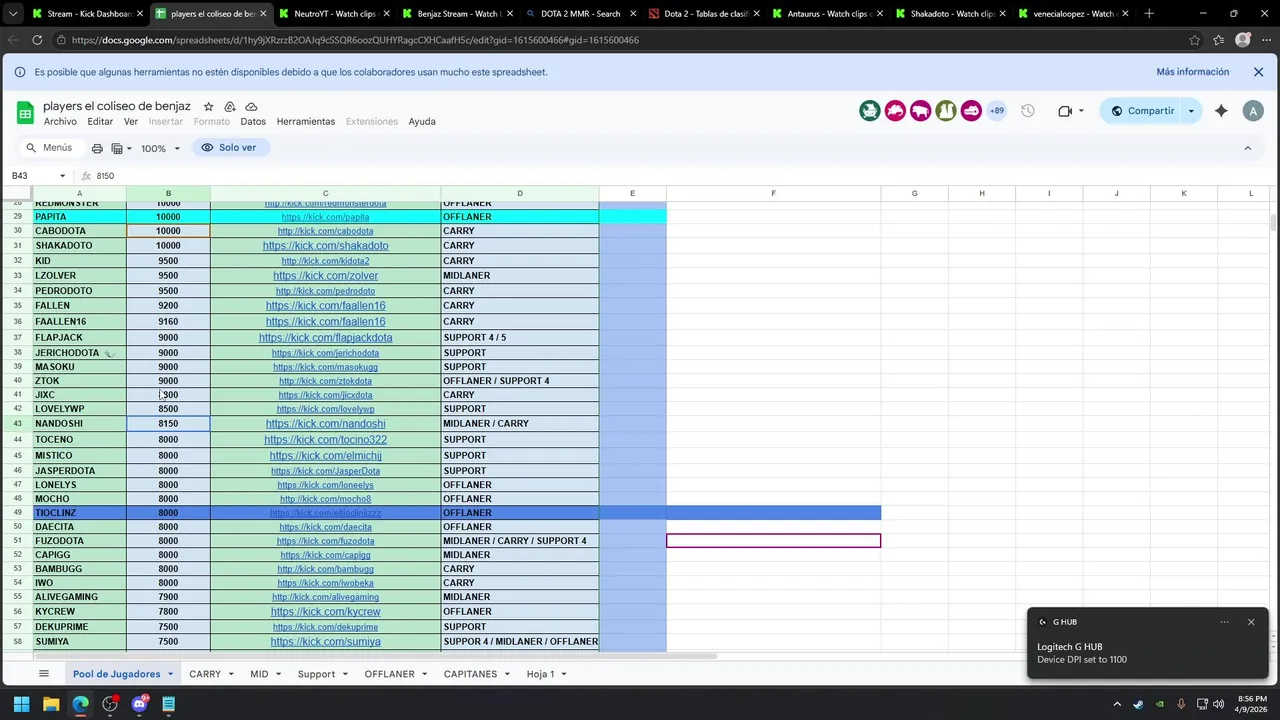Viewport: 1280px width, 720px height.
Task: Open the kick.com/nandoshi link
Action: [325, 424]
